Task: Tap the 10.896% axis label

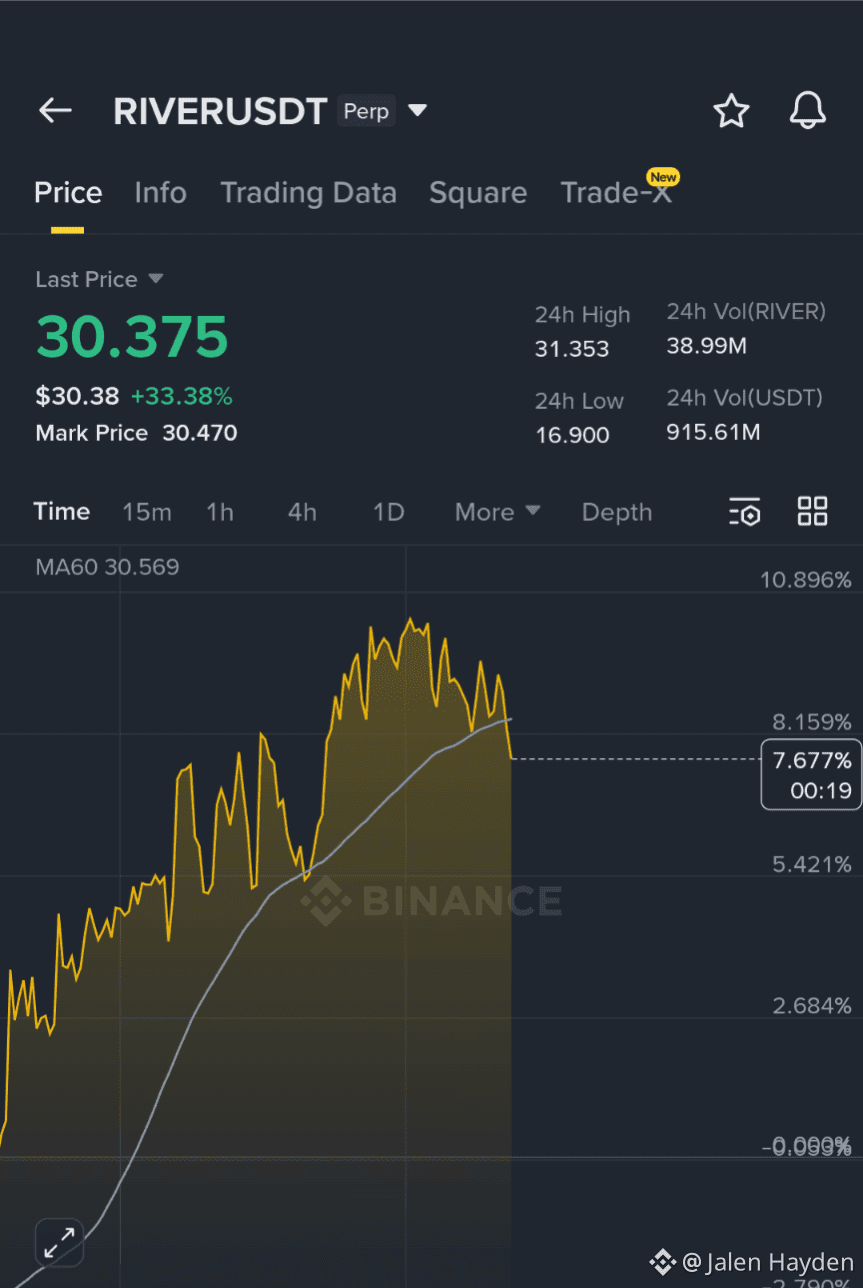Action: click(805, 579)
